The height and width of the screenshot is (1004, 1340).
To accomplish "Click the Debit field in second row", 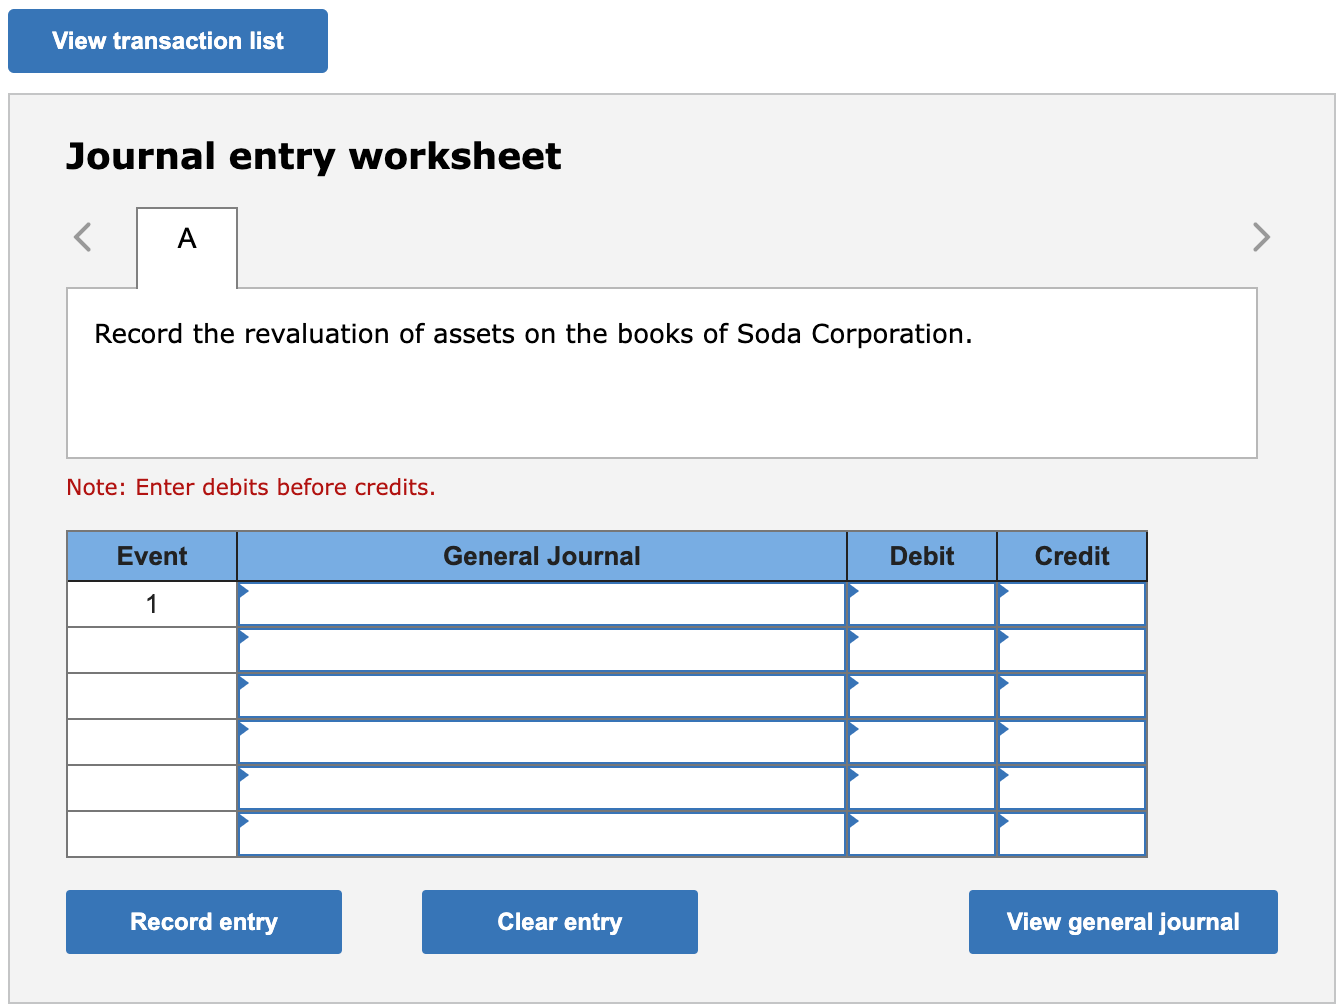I will [922, 650].
